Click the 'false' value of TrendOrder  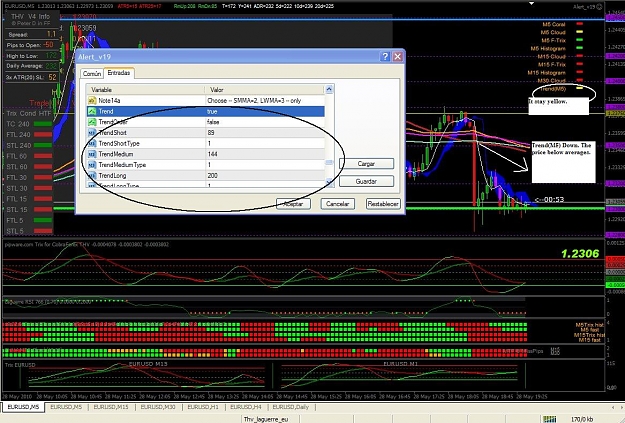[213, 122]
